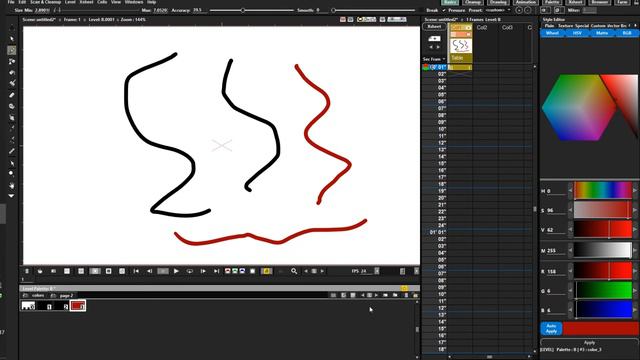This screenshot has width=640, height=360.
Task: Toggle the matte channel button
Action: 253,271
